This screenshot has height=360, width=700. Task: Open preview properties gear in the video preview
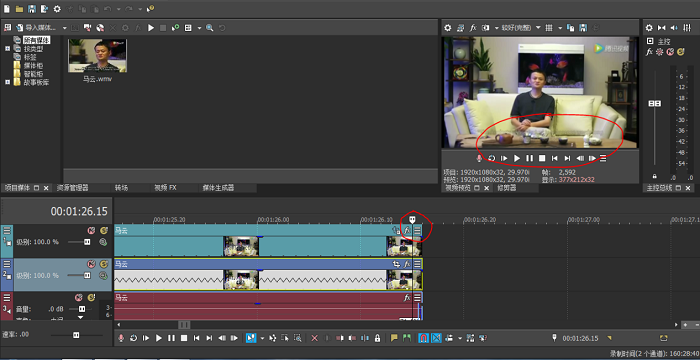click(x=448, y=28)
